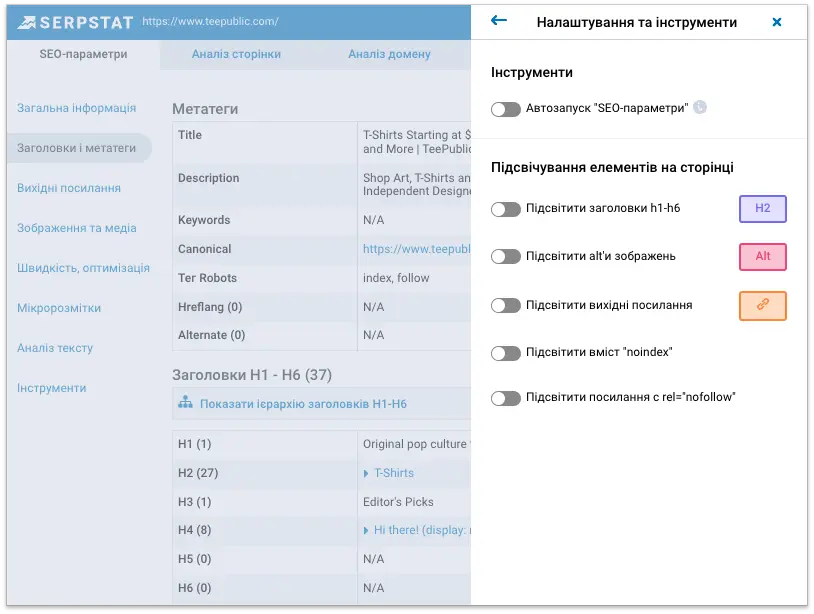
Task: Enable Підсвітити вихідні посилання toggle
Action: (506, 305)
